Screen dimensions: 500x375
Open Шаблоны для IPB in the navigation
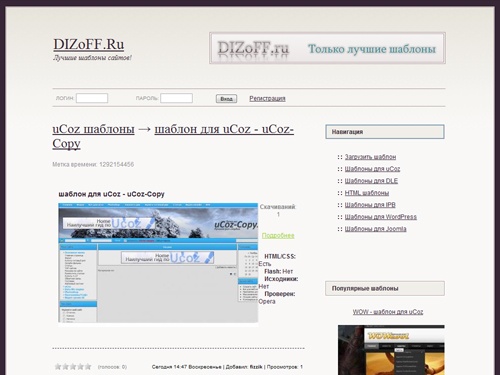(370, 205)
